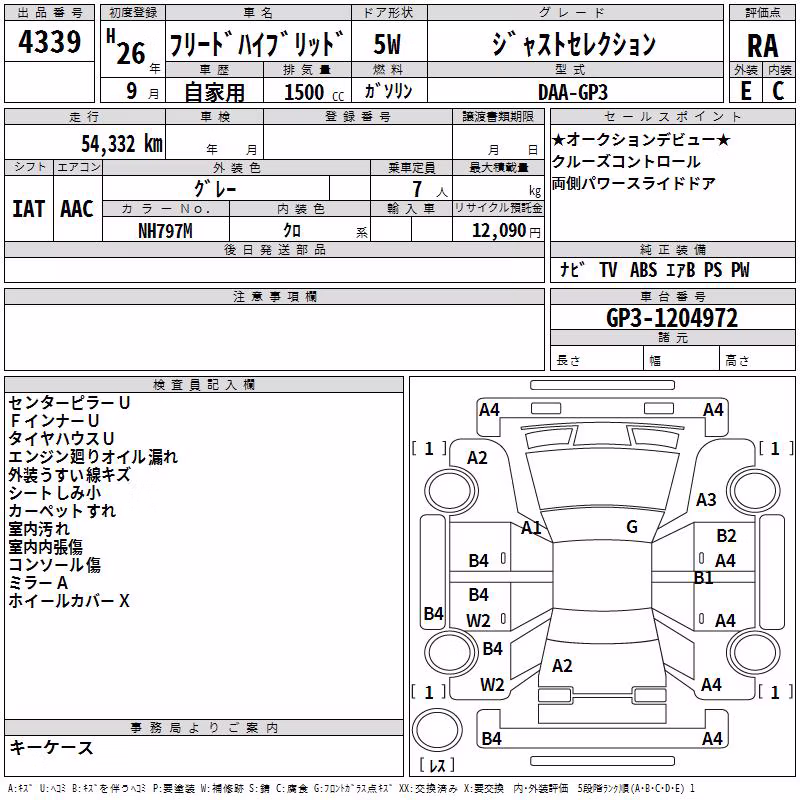
Task: Click the キーケース office notice
Action: (52, 747)
